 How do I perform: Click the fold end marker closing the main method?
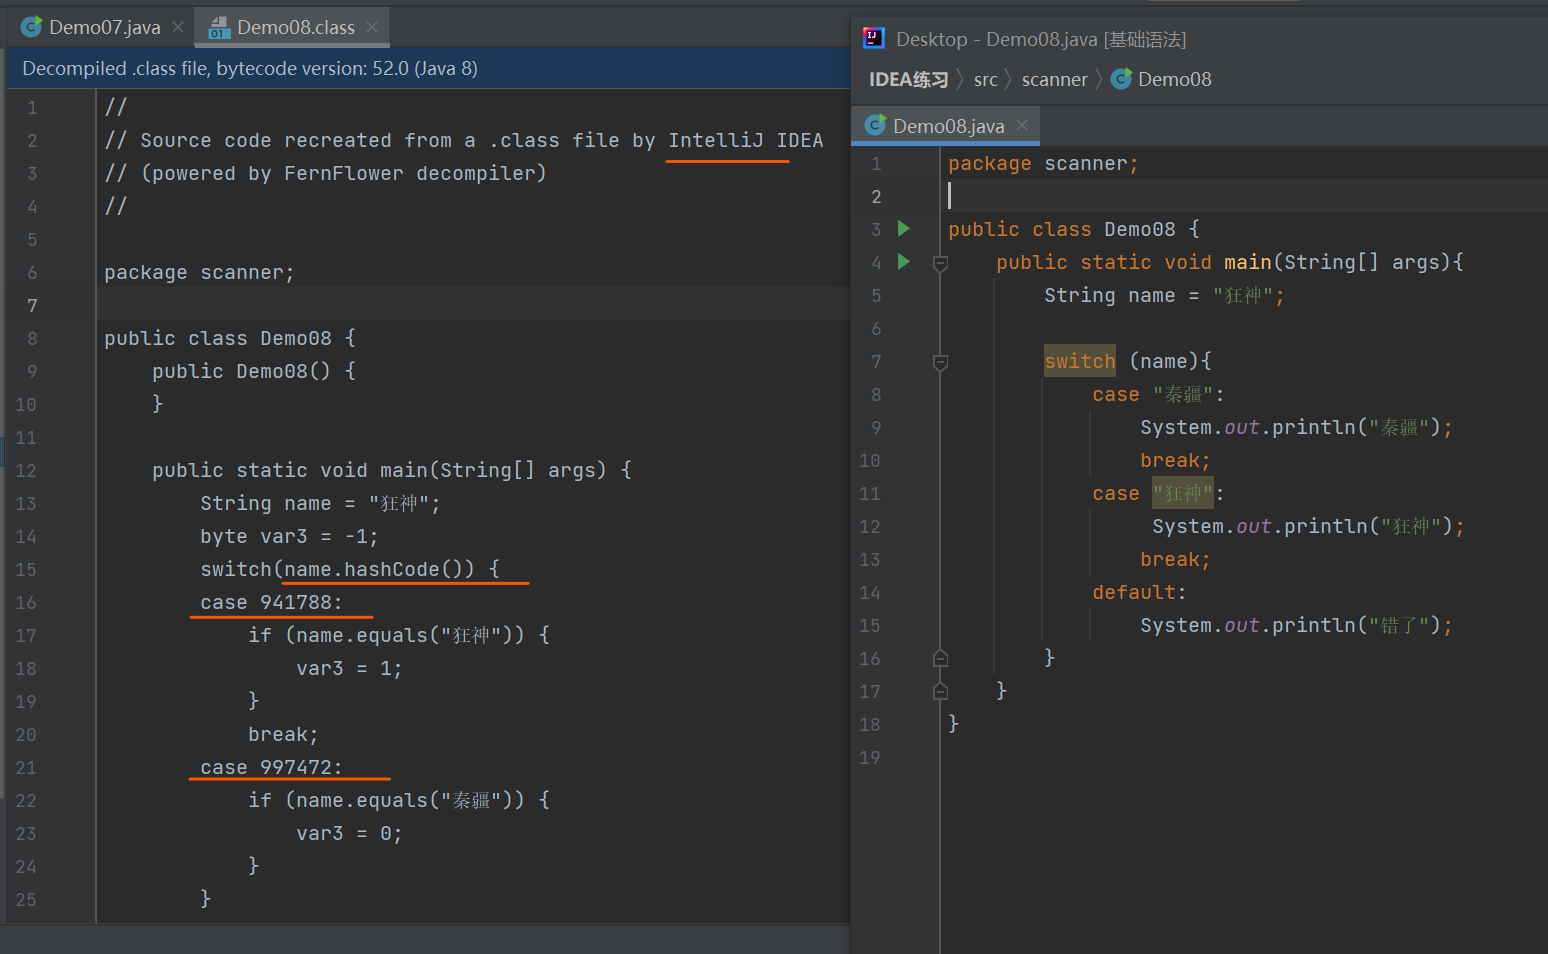tap(940, 691)
